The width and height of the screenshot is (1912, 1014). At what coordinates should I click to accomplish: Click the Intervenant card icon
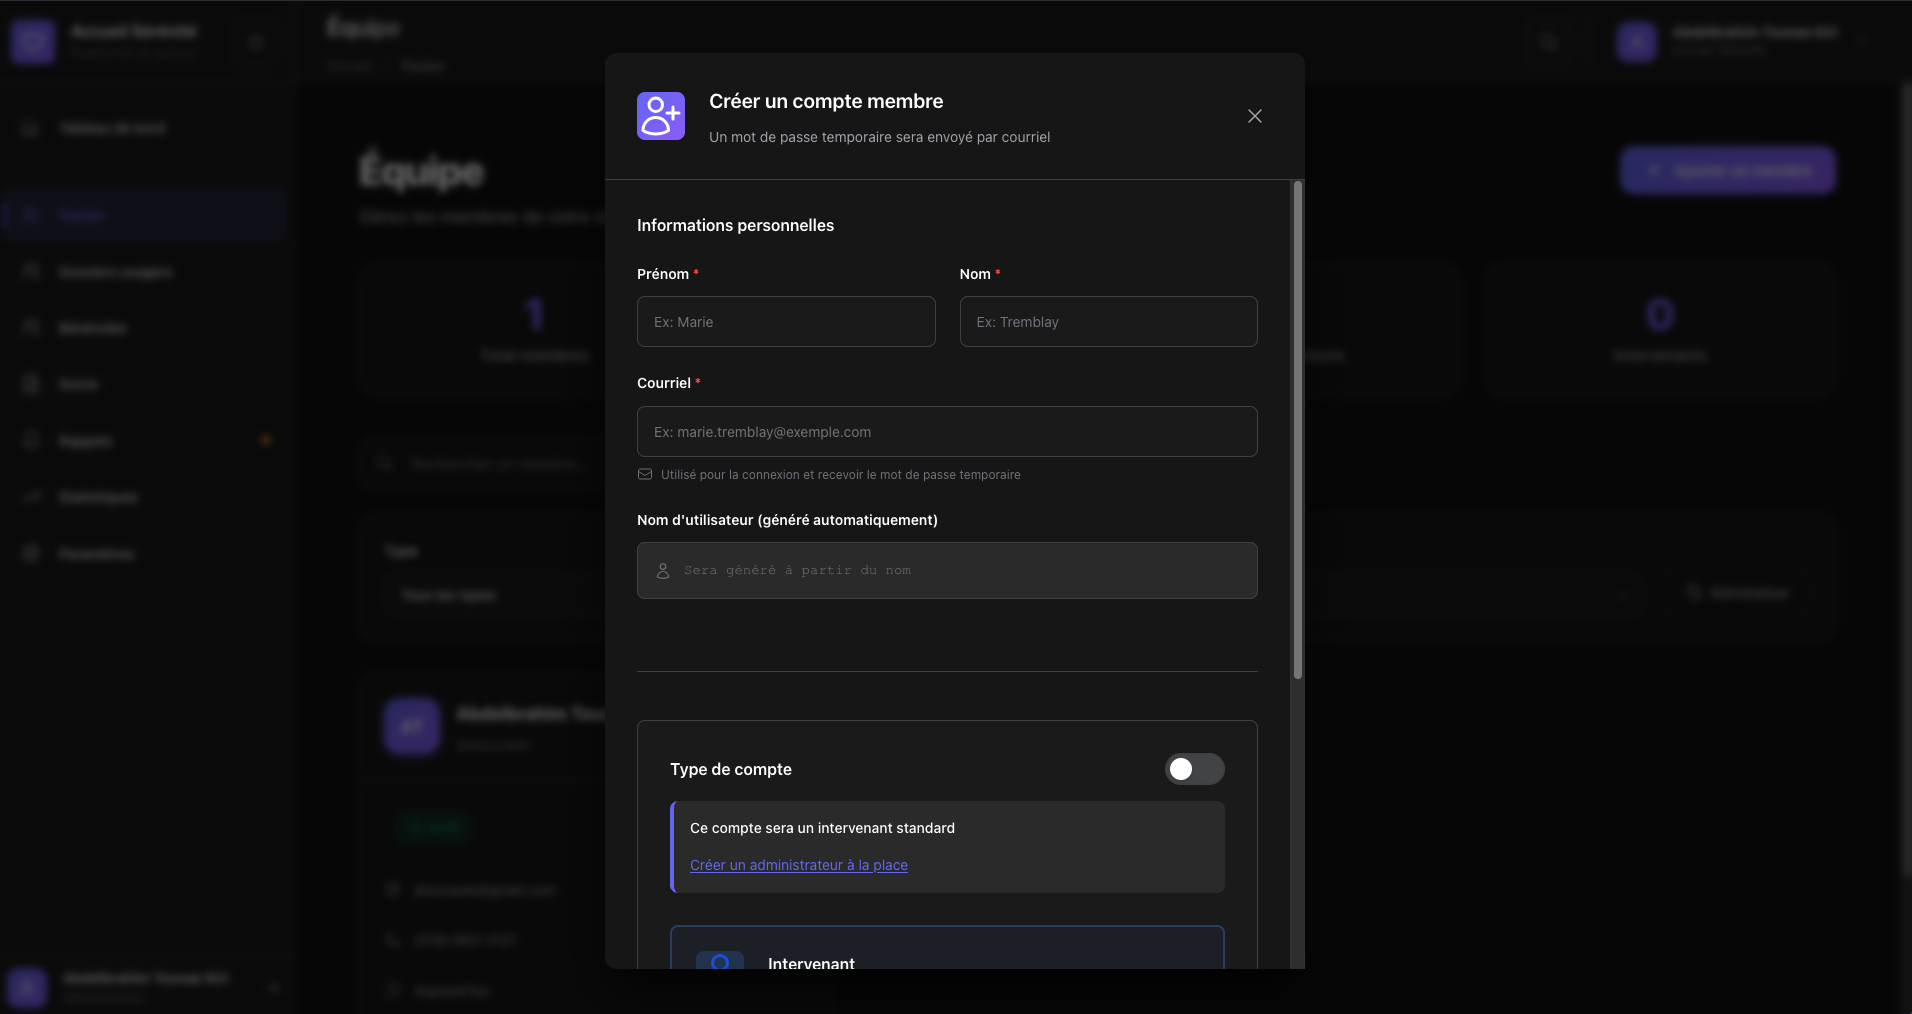tap(720, 961)
